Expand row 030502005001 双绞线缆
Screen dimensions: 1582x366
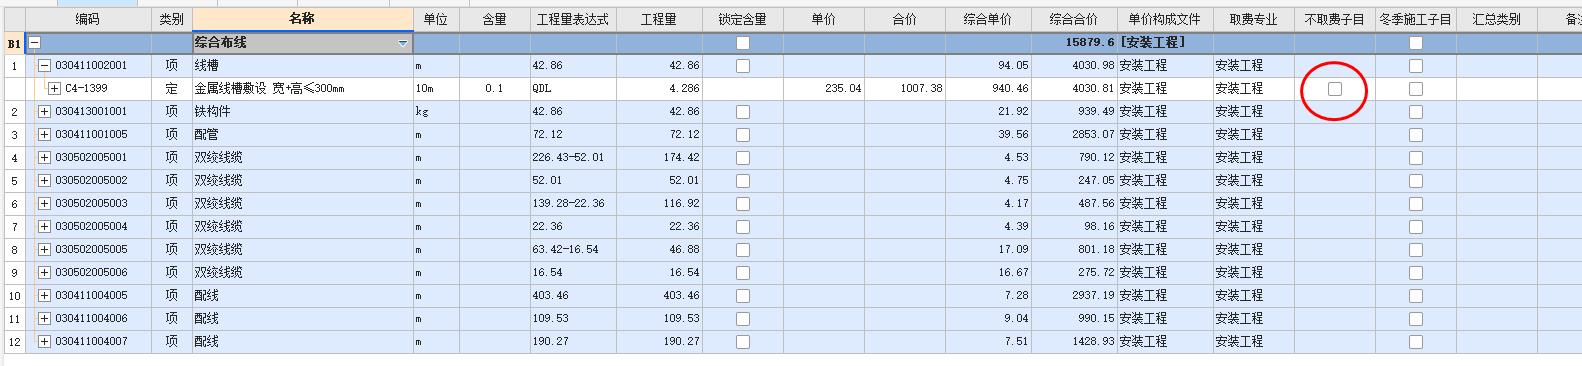(44, 157)
